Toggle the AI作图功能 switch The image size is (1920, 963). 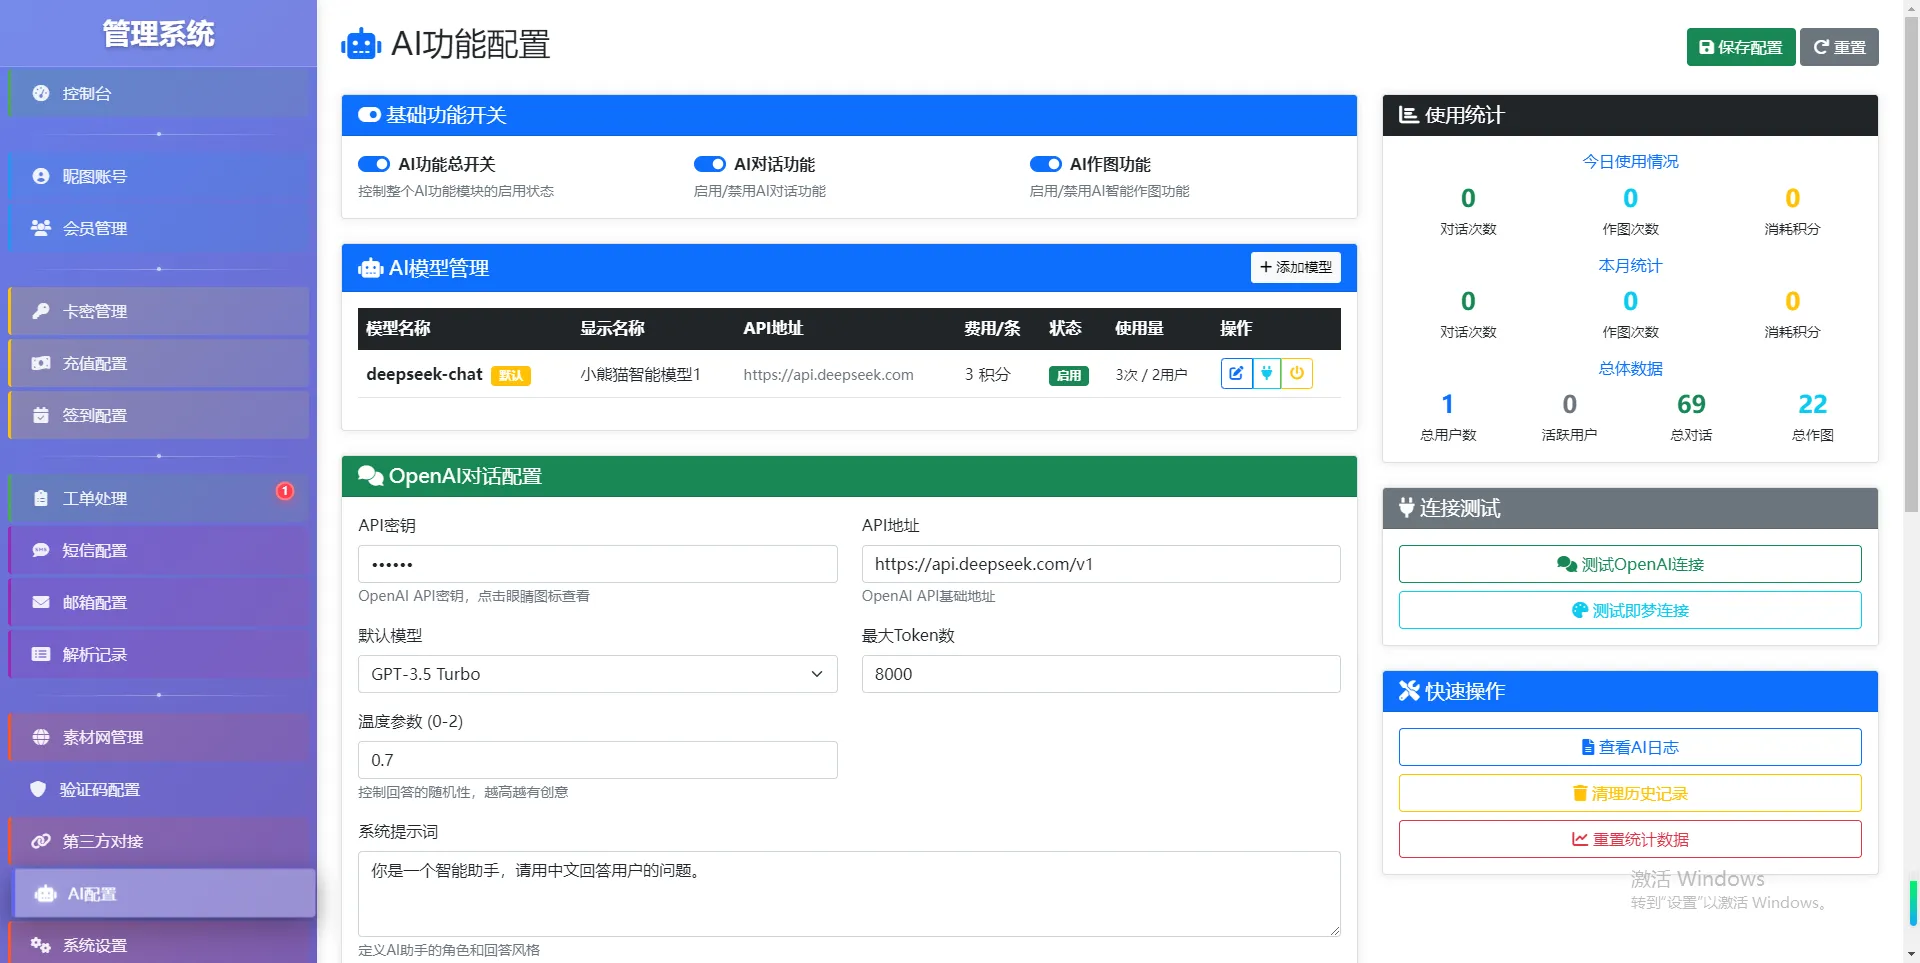[x=1046, y=164]
